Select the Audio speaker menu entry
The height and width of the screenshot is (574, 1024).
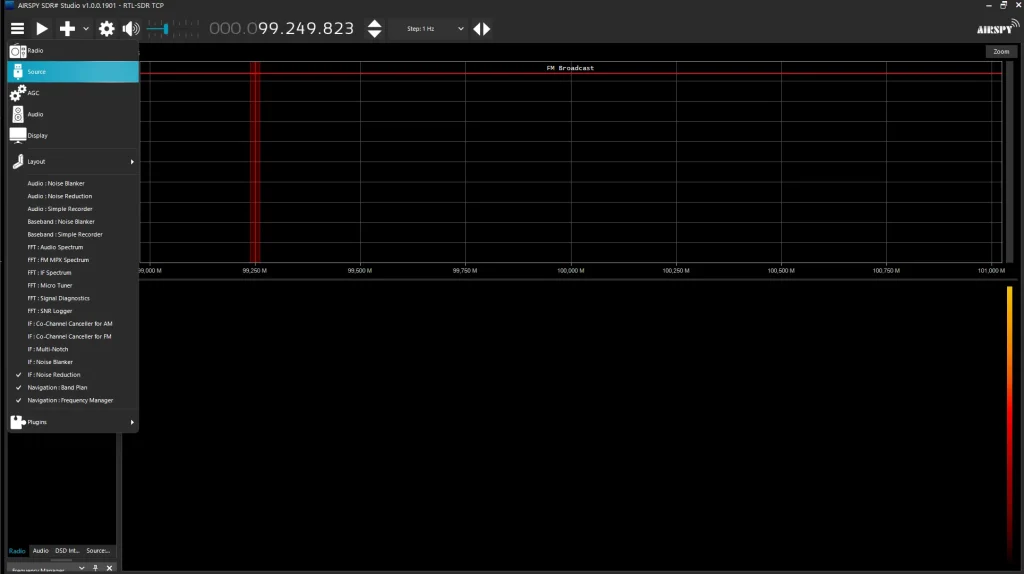click(x=18, y=114)
